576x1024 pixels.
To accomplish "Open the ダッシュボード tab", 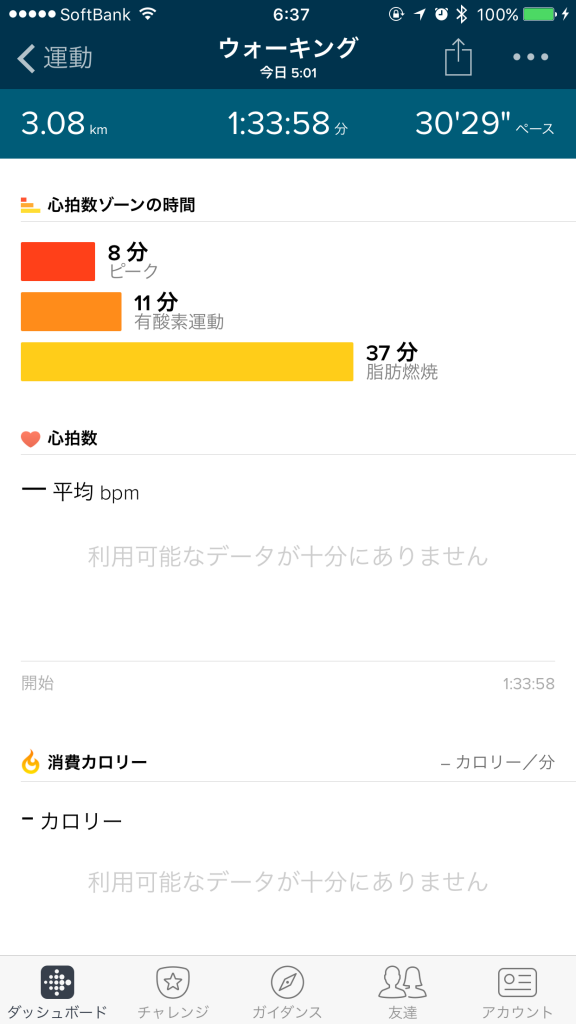I will coord(57,993).
